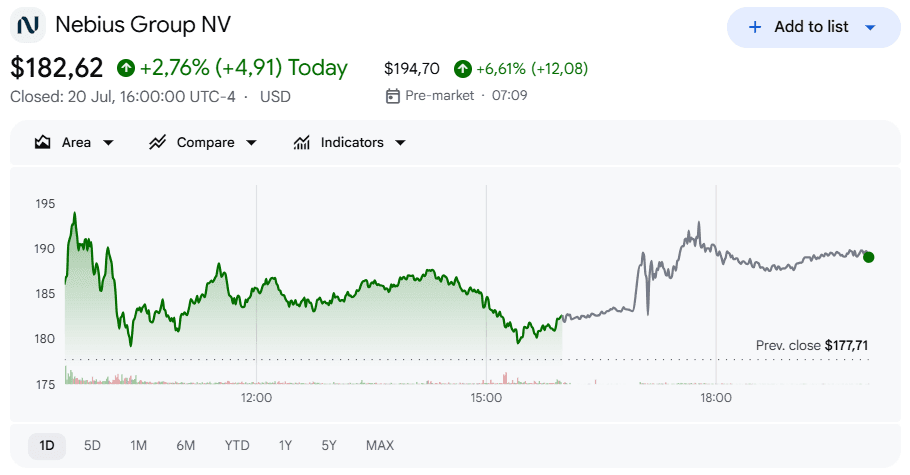The width and height of the screenshot is (910, 475).
Task: Click the +2,76% (+4,91) Today change
Action: coord(243,68)
